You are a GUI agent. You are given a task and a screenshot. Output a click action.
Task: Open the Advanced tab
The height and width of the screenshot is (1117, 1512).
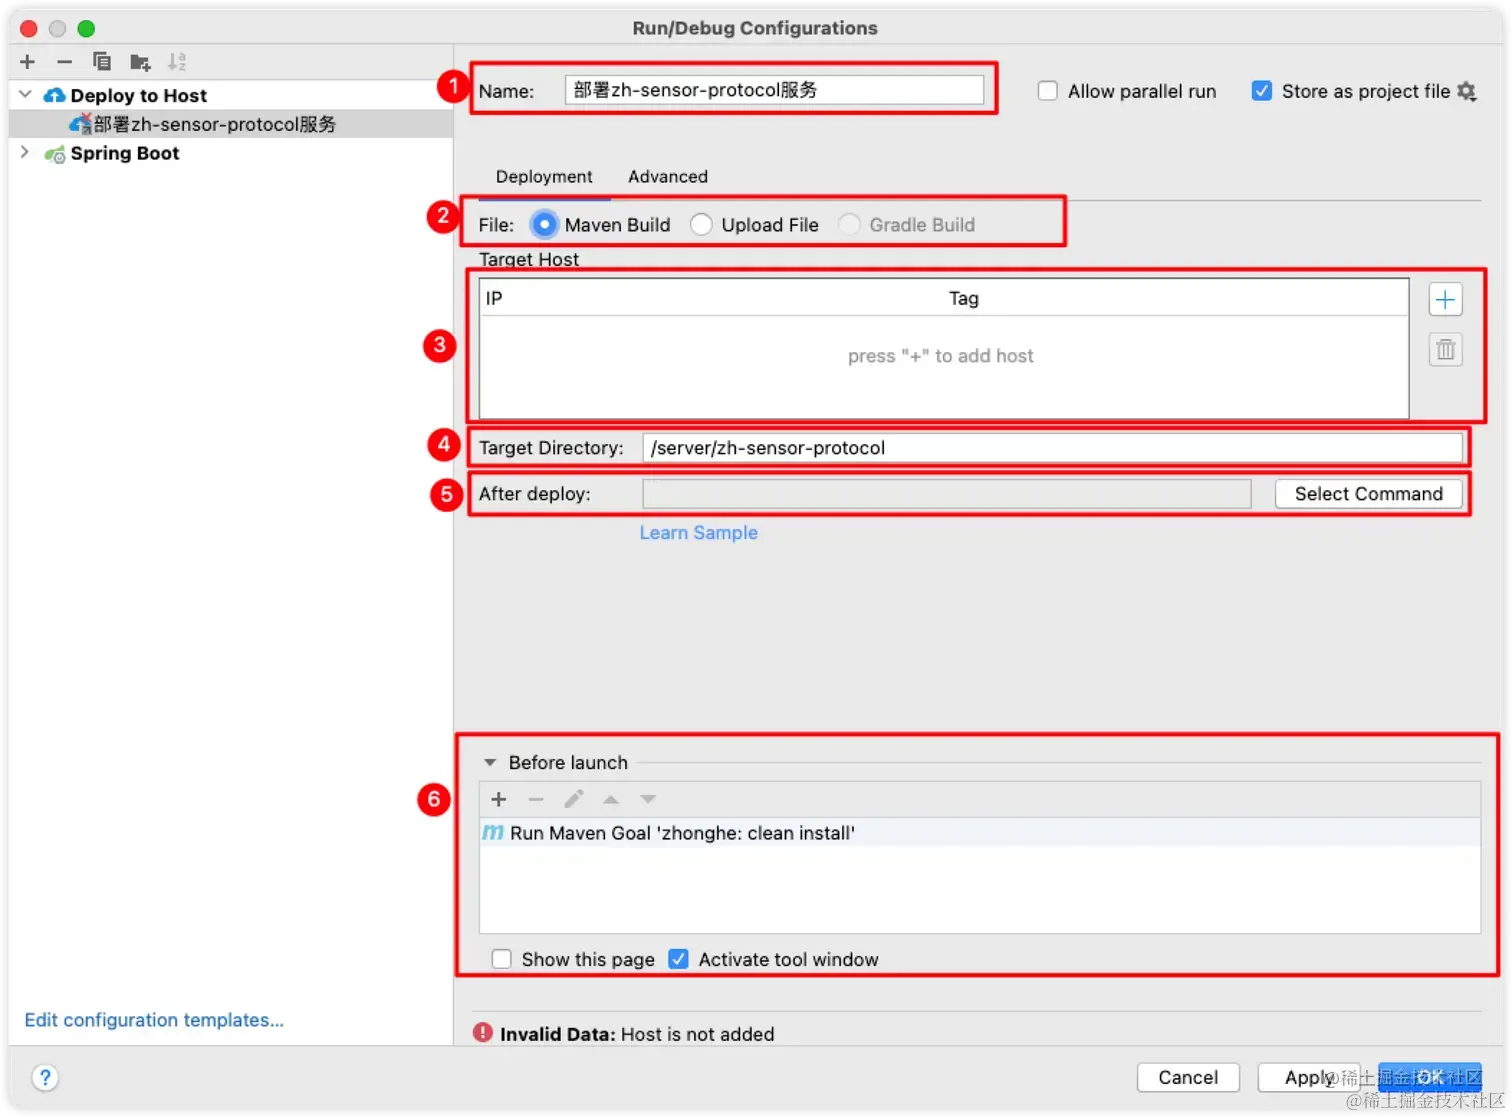pyautogui.click(x=668, y=176)
